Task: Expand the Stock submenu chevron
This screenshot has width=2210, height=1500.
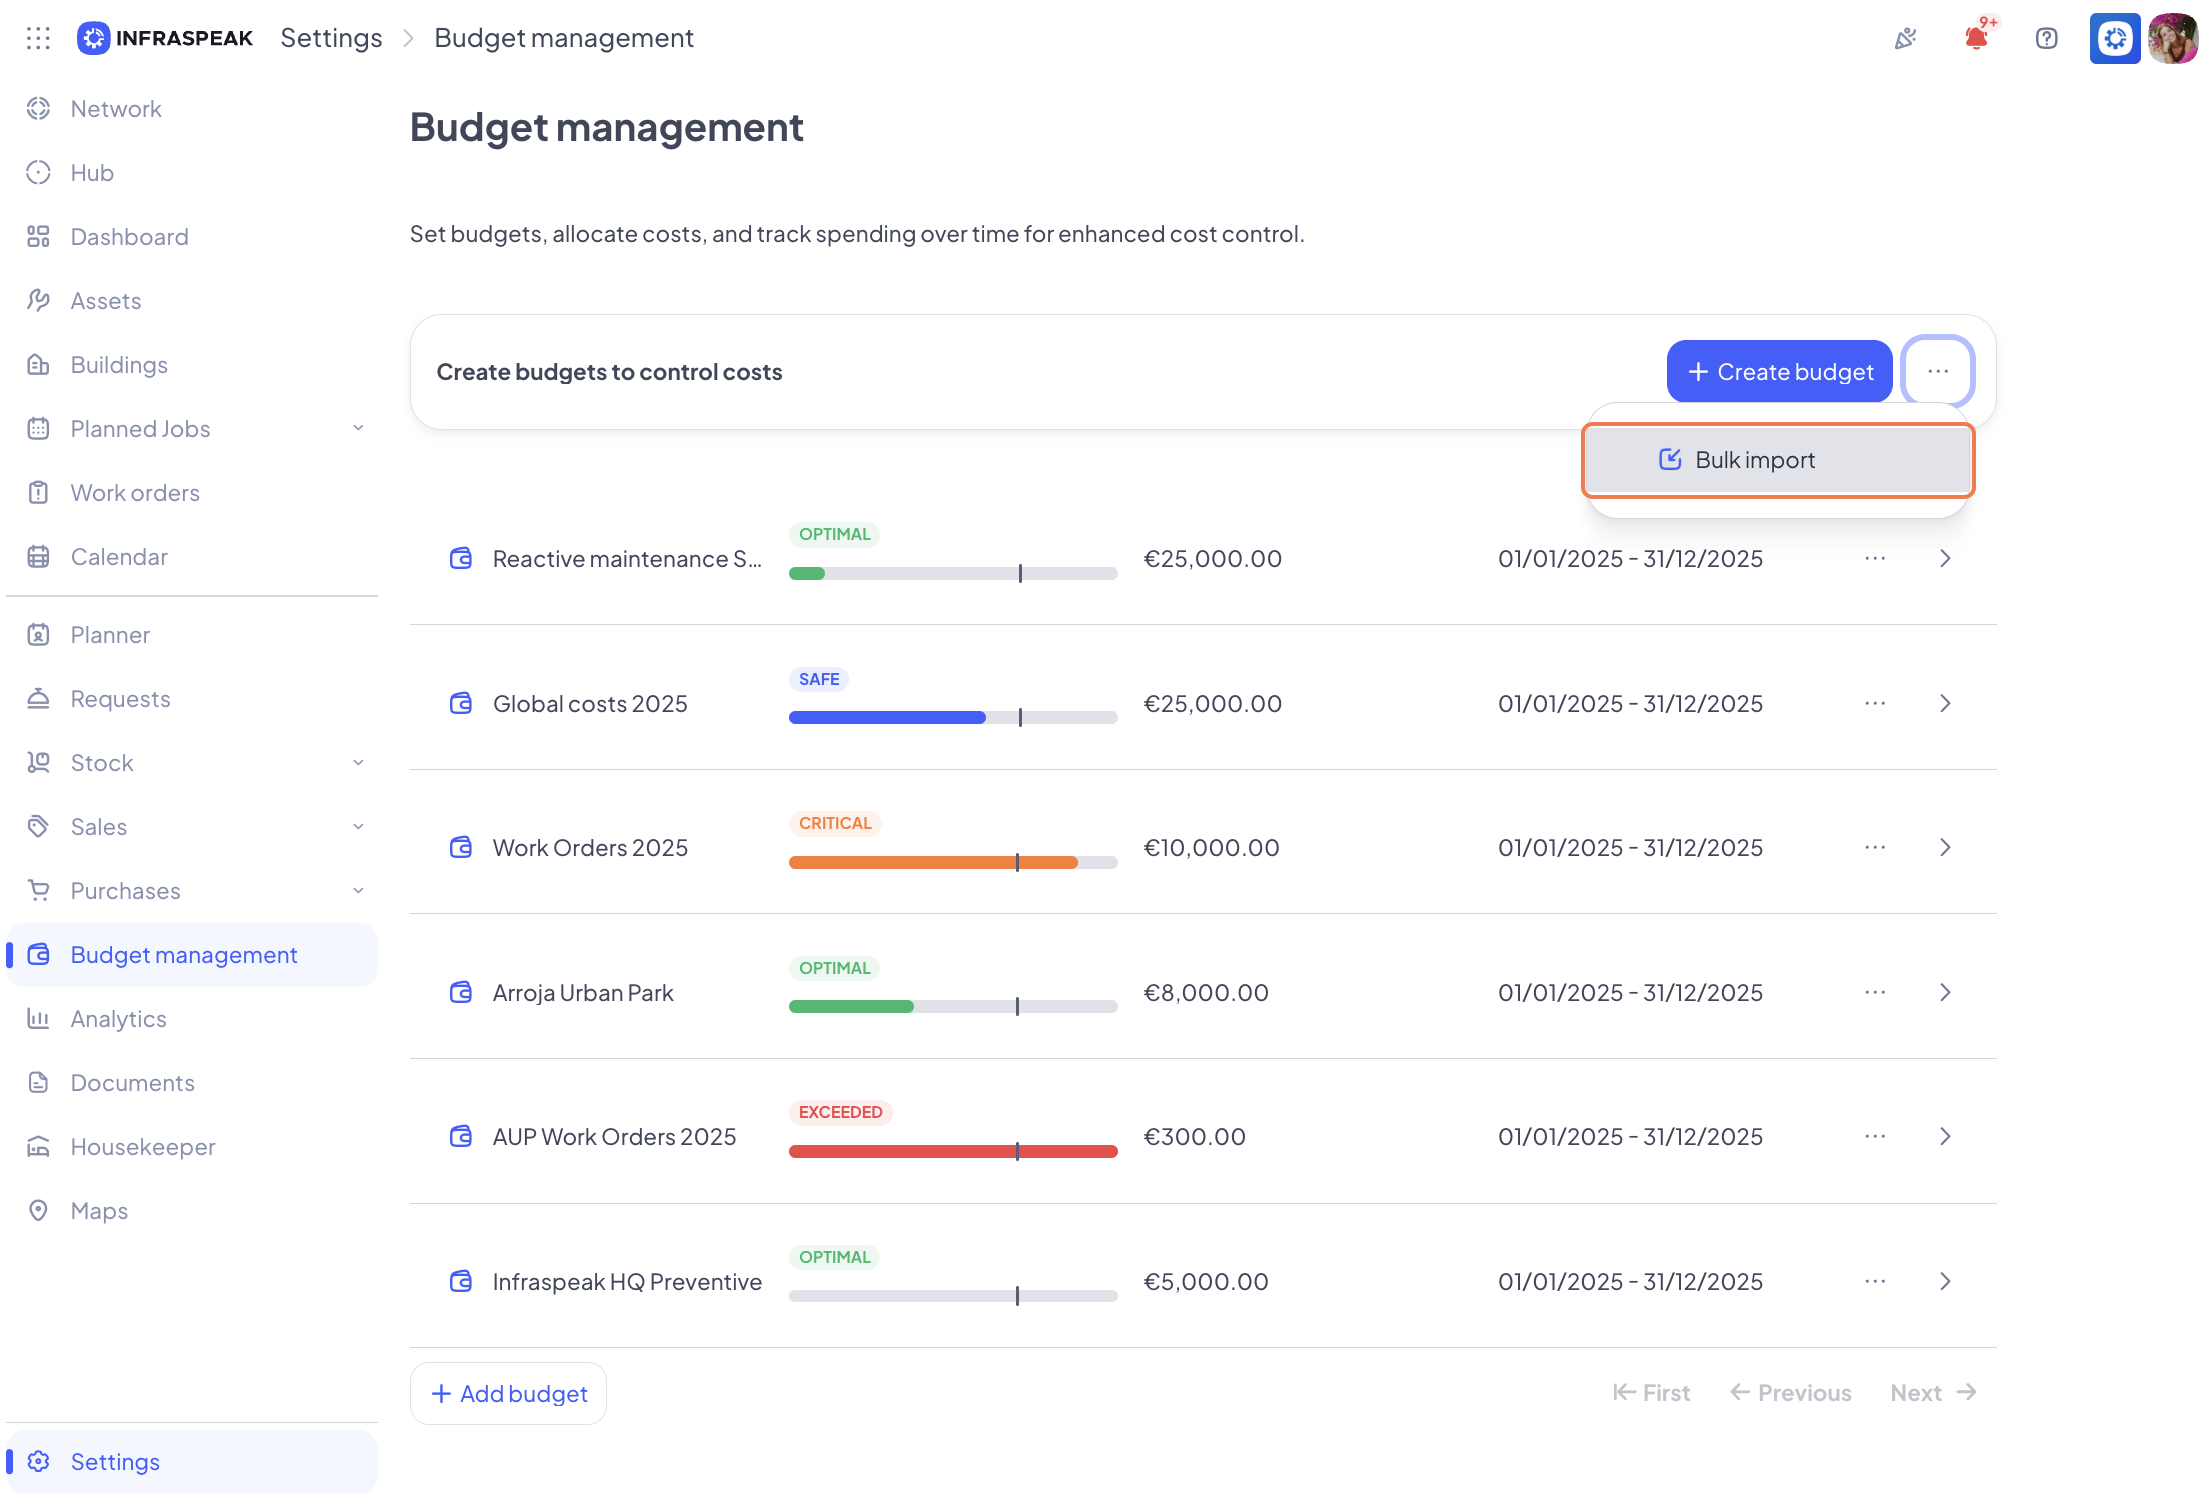Action: (358, 763)
